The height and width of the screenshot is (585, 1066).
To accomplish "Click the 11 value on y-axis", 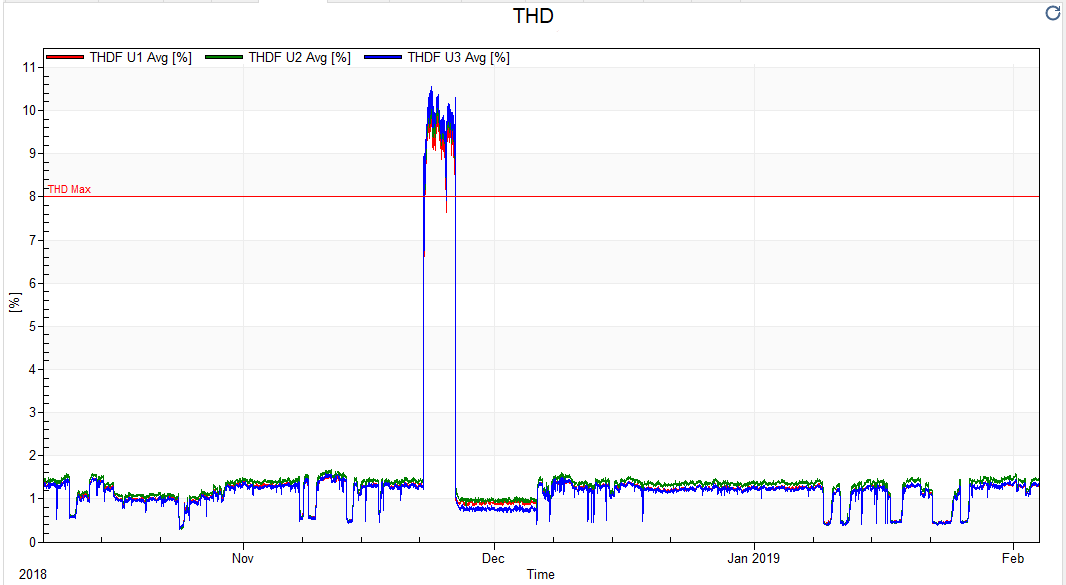I will click(x=29, y=67).
